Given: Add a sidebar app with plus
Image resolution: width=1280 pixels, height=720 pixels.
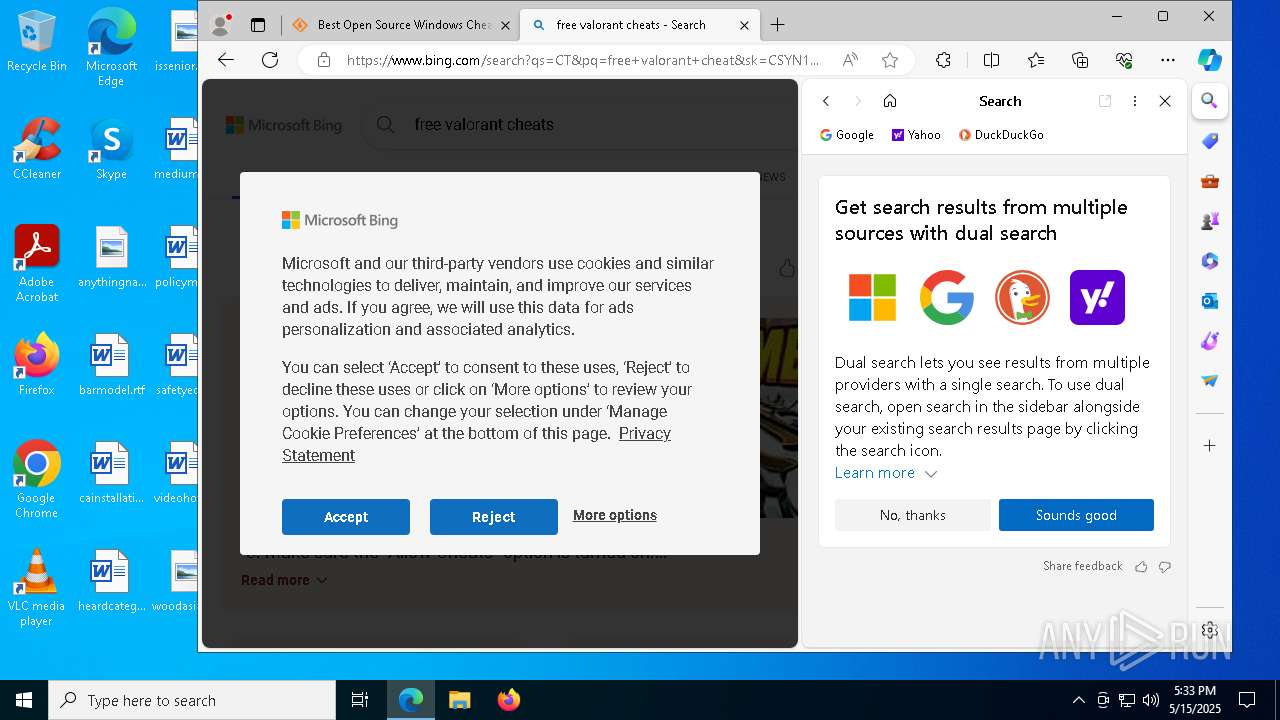Looking at the screenshot, I should (x=1210, y=445).
